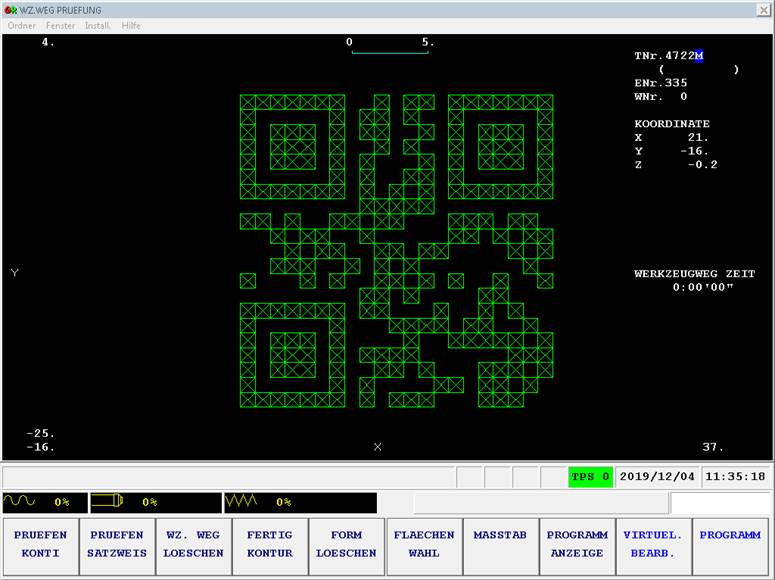
Task: Click the 4. axis limit value
Action: tap(48, 42)
